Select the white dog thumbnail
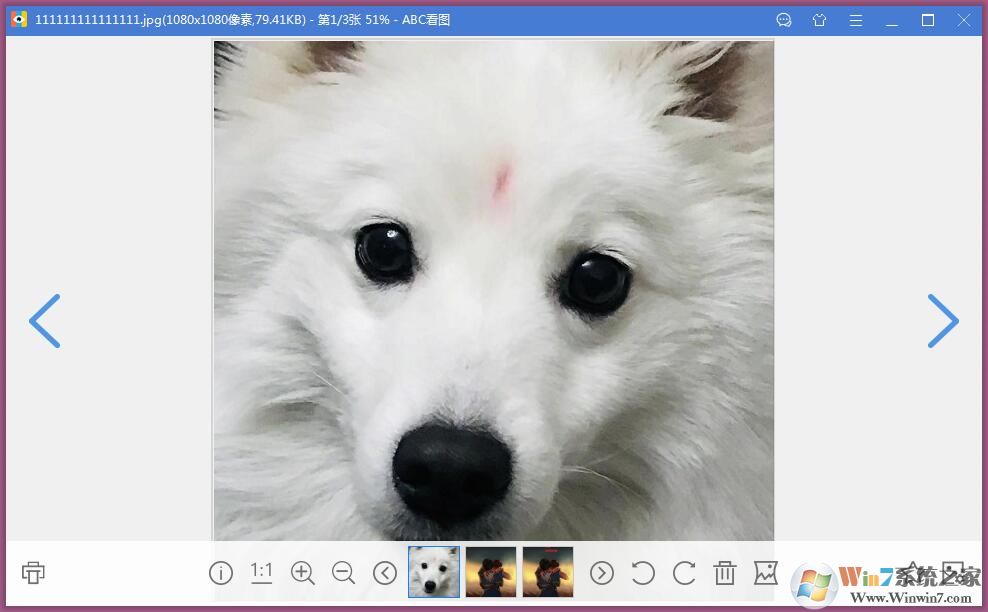988x612 pixels. click(x=434, y=571)
